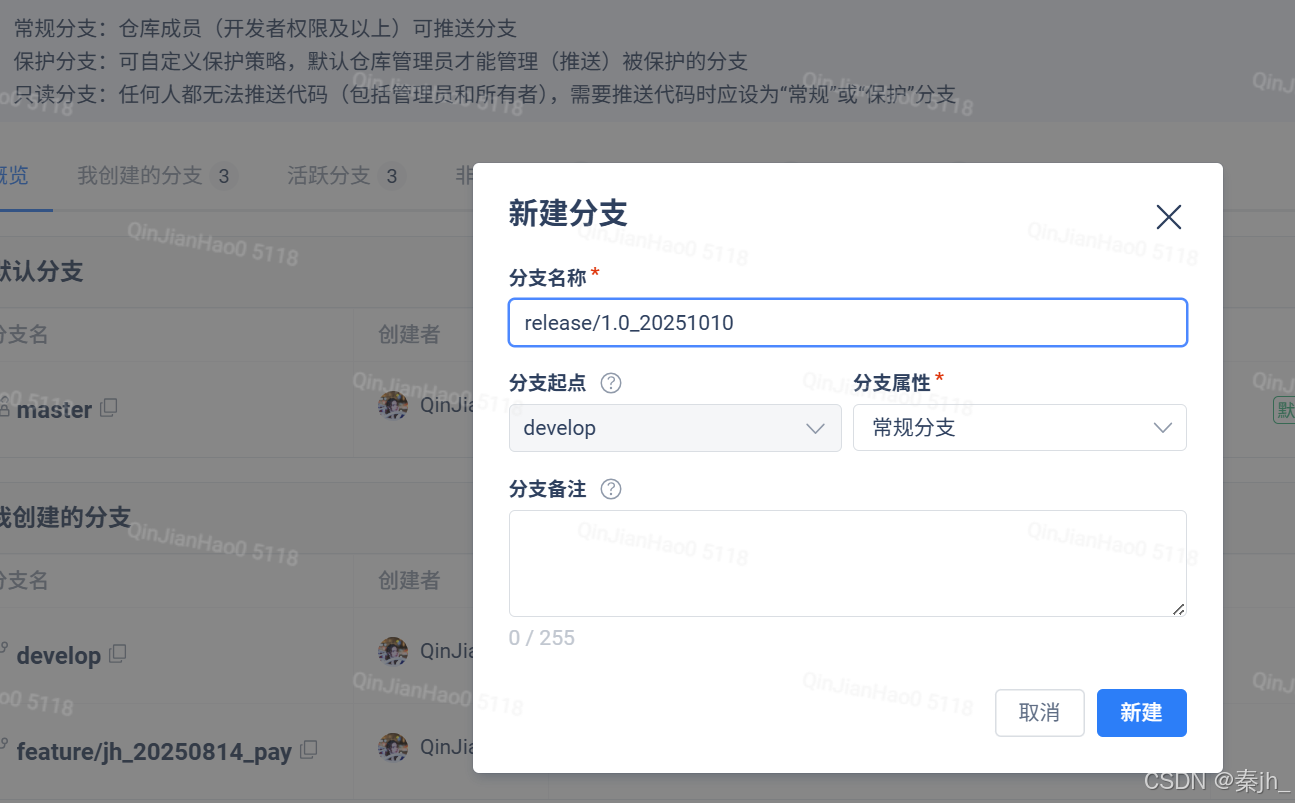1295x803 pixels.
Task: Click the creator avatar in develop row
Action: (x=393, y=652)
